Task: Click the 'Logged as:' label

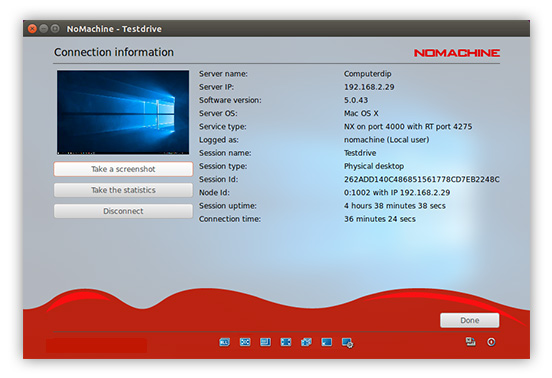Action: 219,140
